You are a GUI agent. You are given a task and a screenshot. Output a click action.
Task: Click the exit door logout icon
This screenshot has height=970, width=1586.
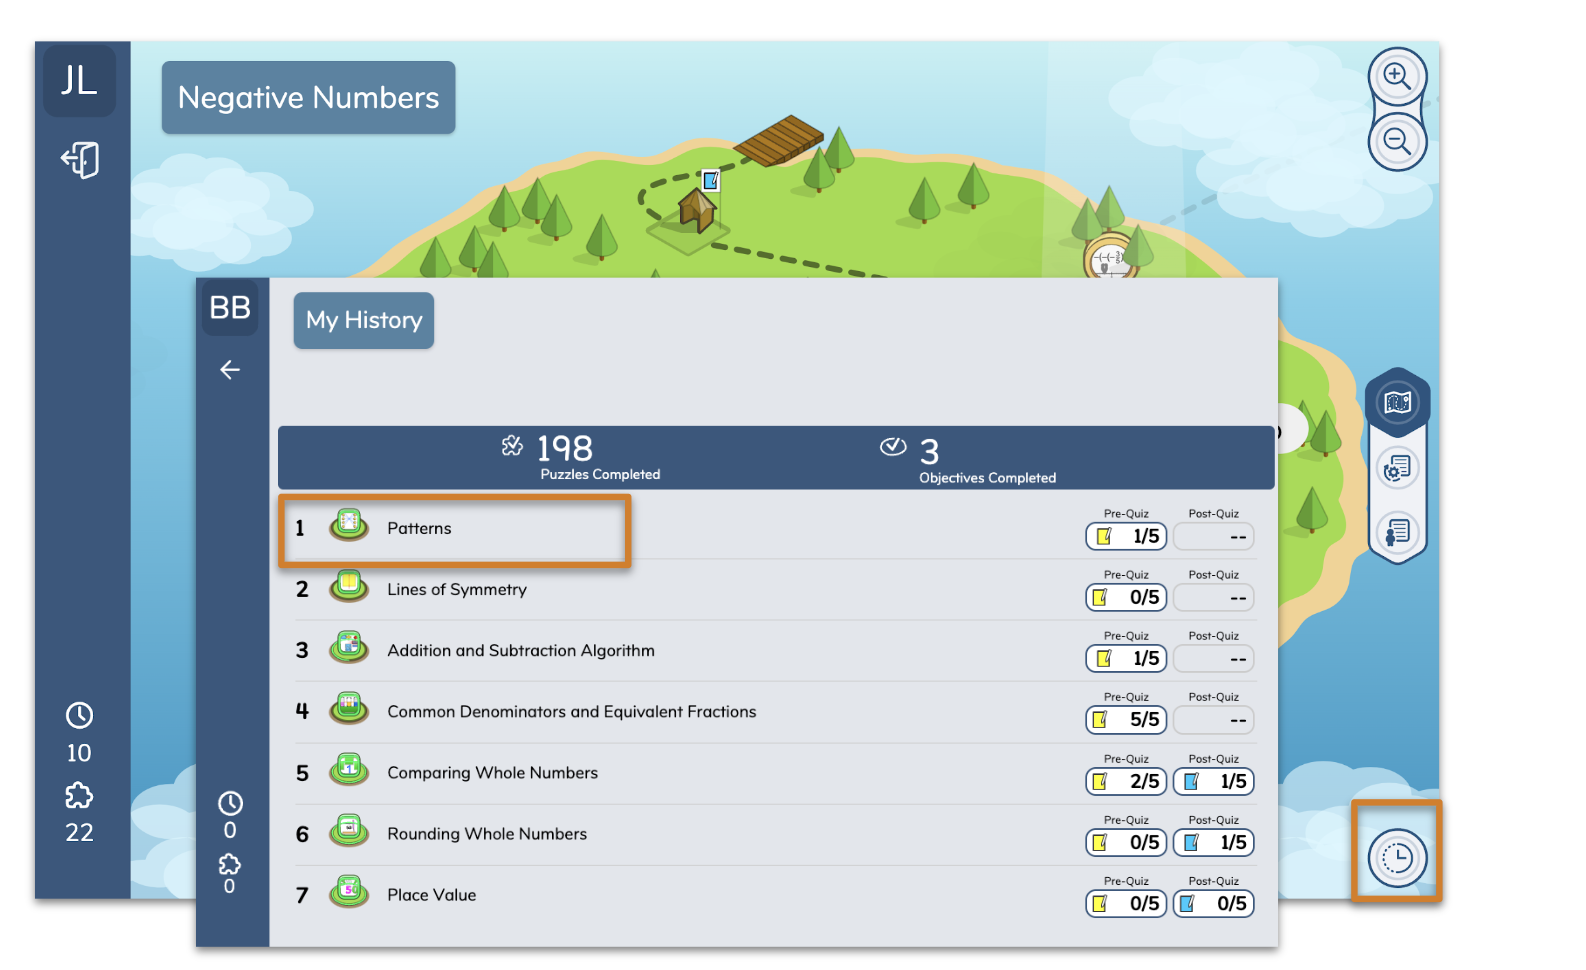[81, 160]
